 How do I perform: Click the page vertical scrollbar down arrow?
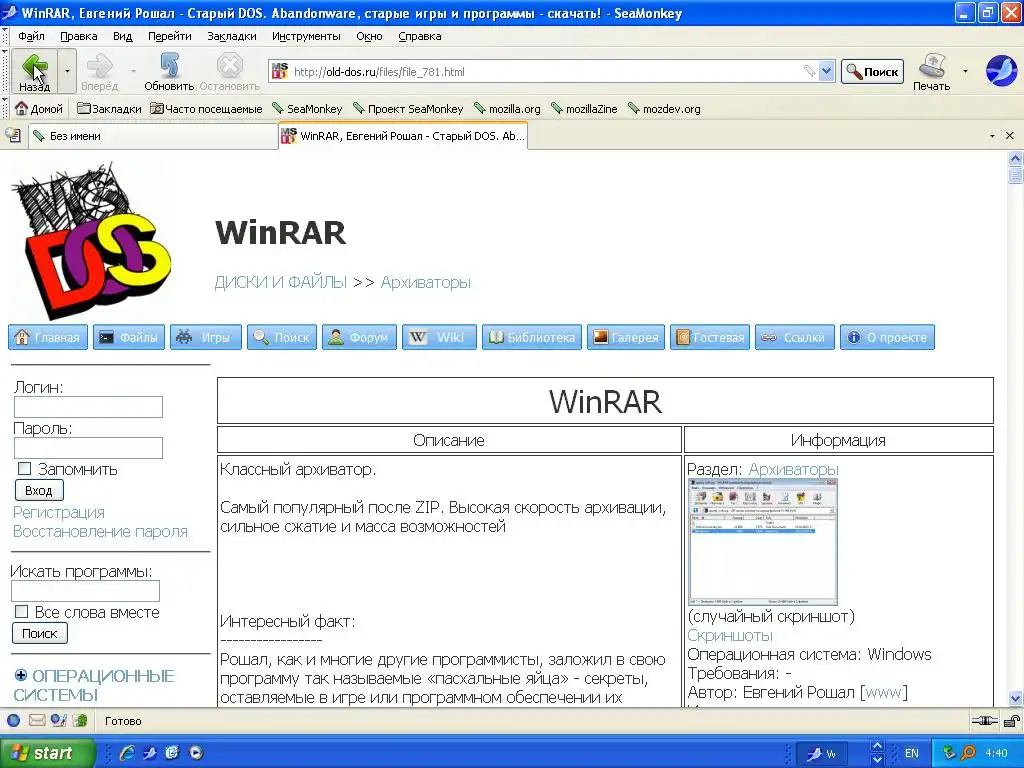tap(1016, 699)
